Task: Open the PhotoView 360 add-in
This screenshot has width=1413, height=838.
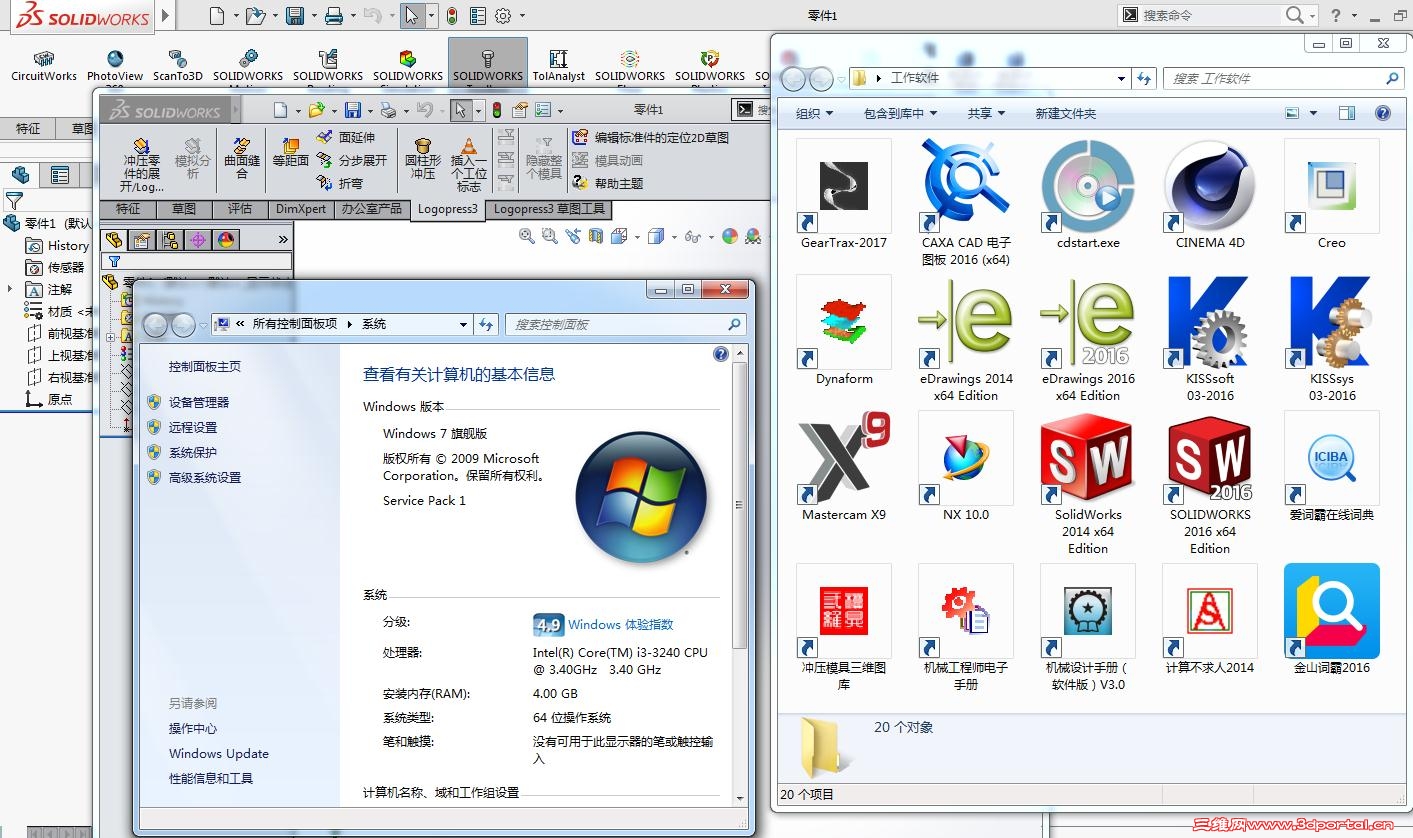Action: (x=115, y=68)
